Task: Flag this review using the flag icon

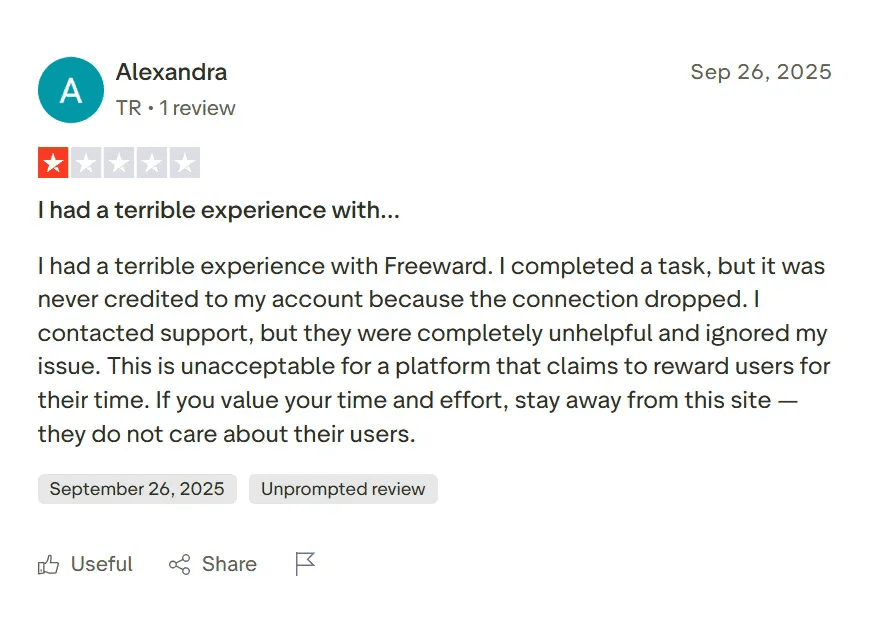Action: coord(306,565)
